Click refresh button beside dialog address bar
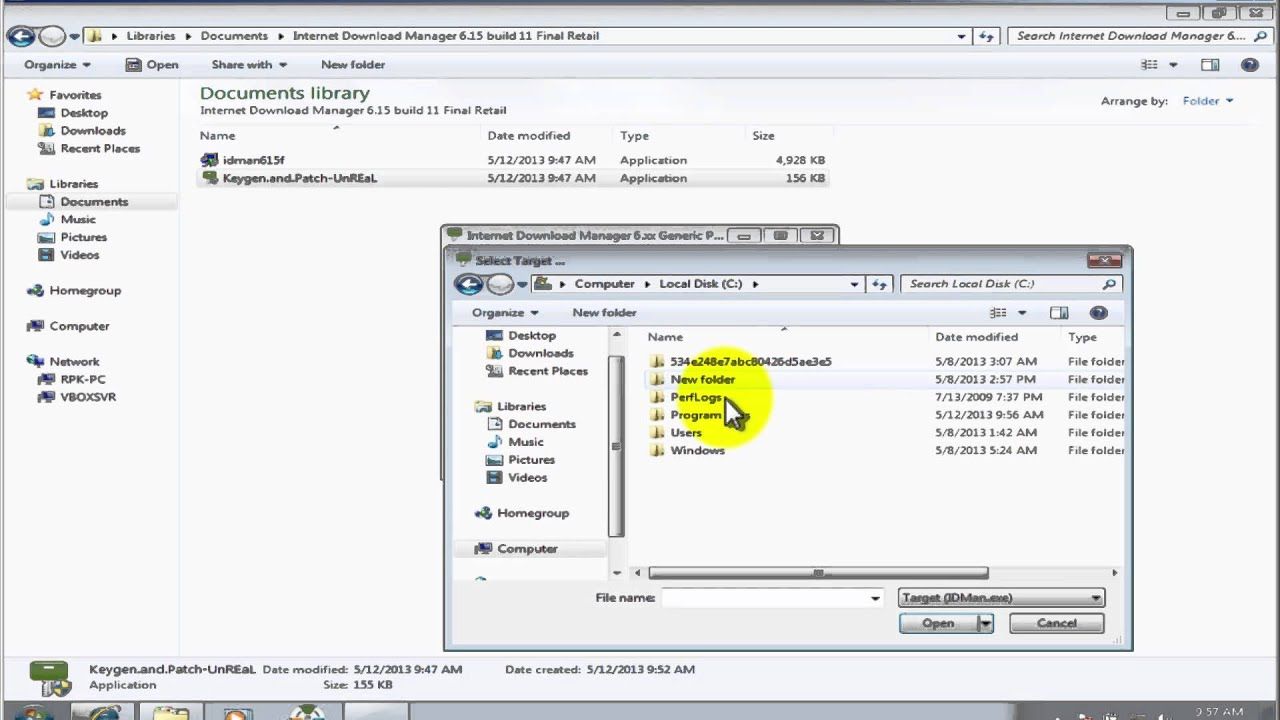This screenshot has width=1280, height=720. 879,284
